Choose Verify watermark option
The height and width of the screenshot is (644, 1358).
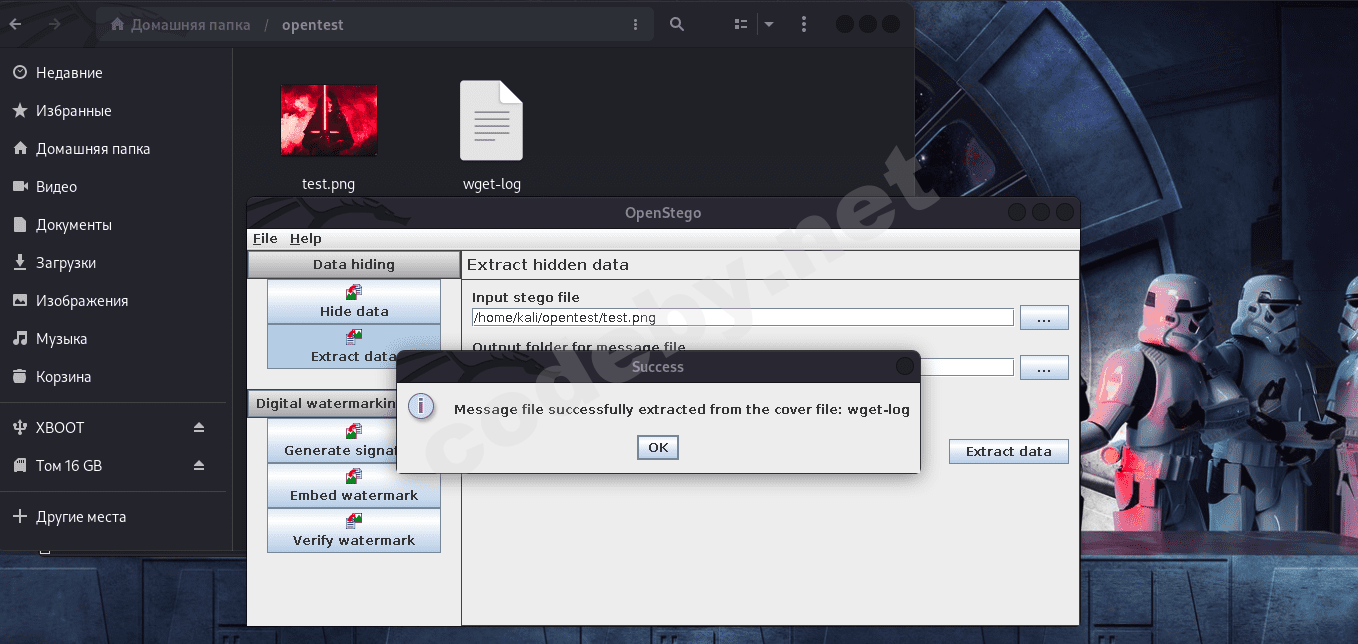tap(354, 530)
